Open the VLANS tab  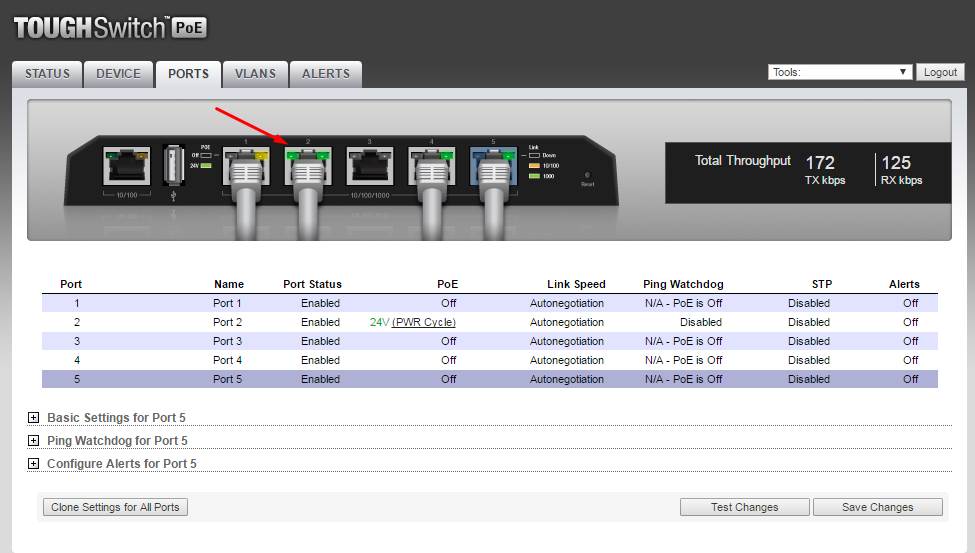coord(255,74)
